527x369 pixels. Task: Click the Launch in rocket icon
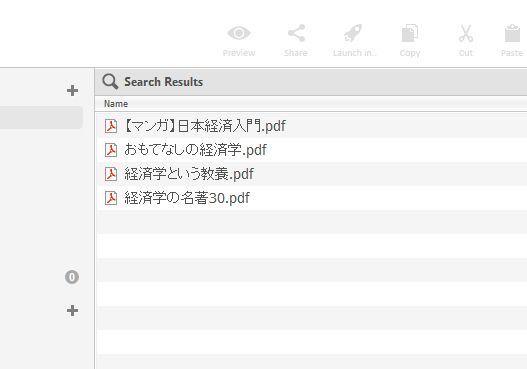pos(353,33)
